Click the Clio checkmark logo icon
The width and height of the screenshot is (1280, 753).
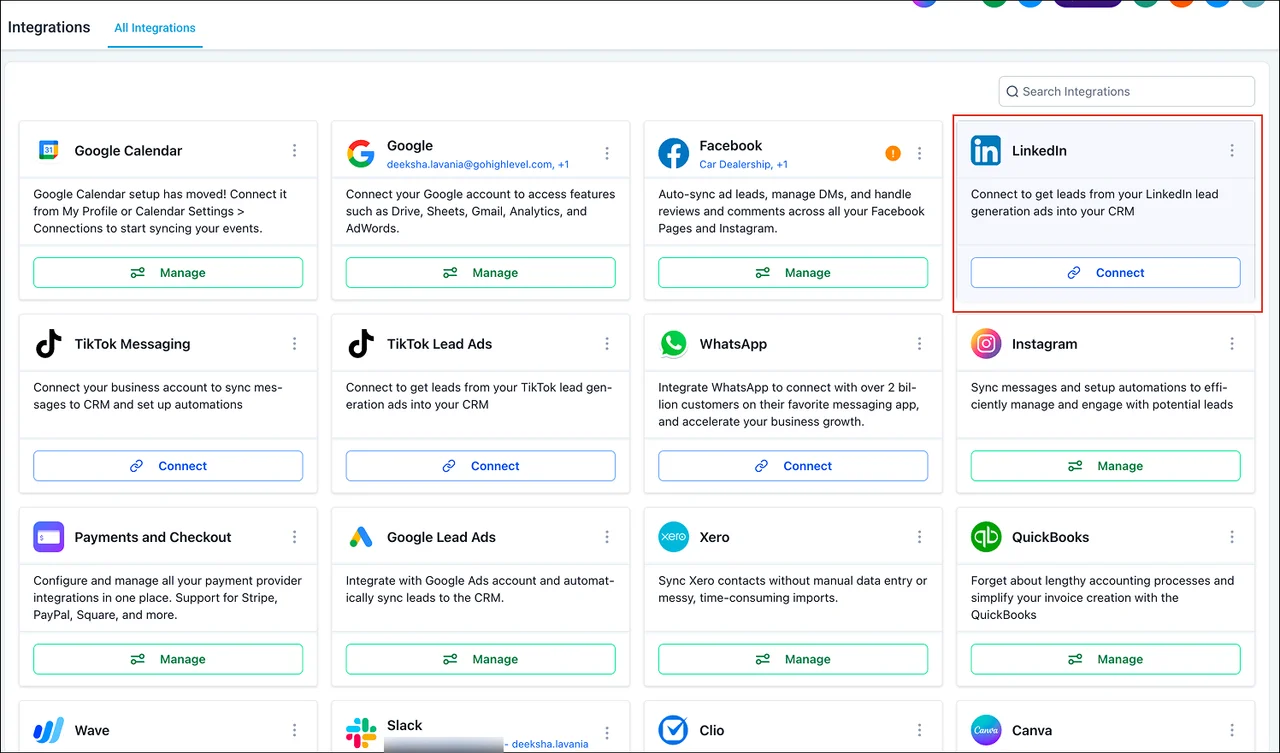[674, 730]
